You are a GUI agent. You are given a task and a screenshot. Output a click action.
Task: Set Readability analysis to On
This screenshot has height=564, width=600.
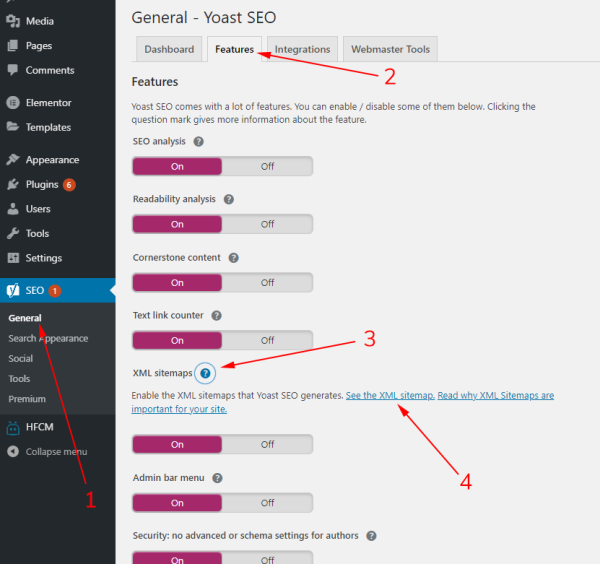click(177, 224)
